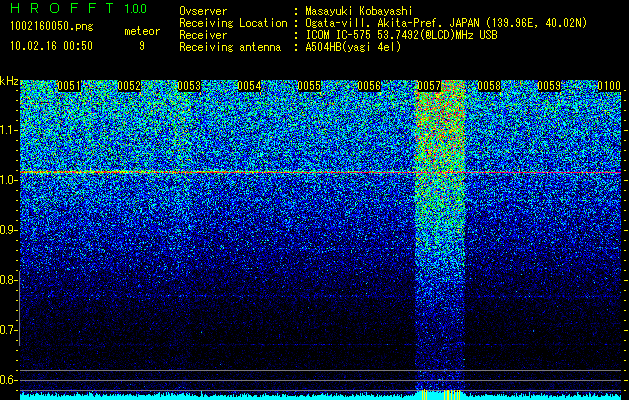This screenshot has height=400, width=629.
Task: Click the 0051 time marker label
Action: tap(69, 86)
